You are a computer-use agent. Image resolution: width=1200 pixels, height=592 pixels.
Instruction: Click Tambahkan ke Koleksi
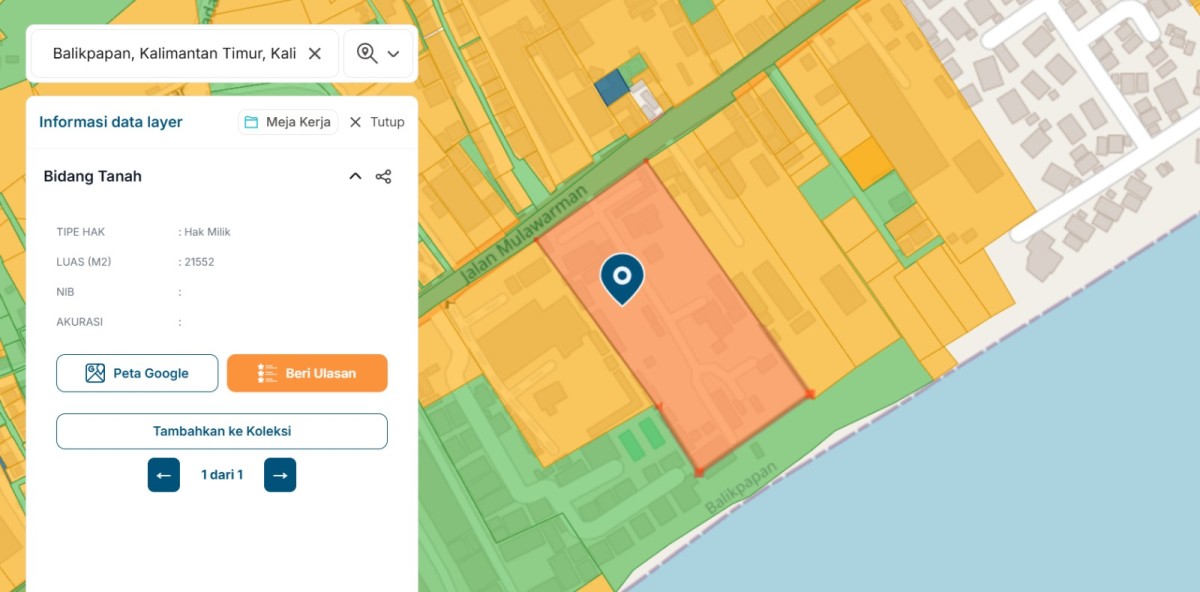(221, 431)
